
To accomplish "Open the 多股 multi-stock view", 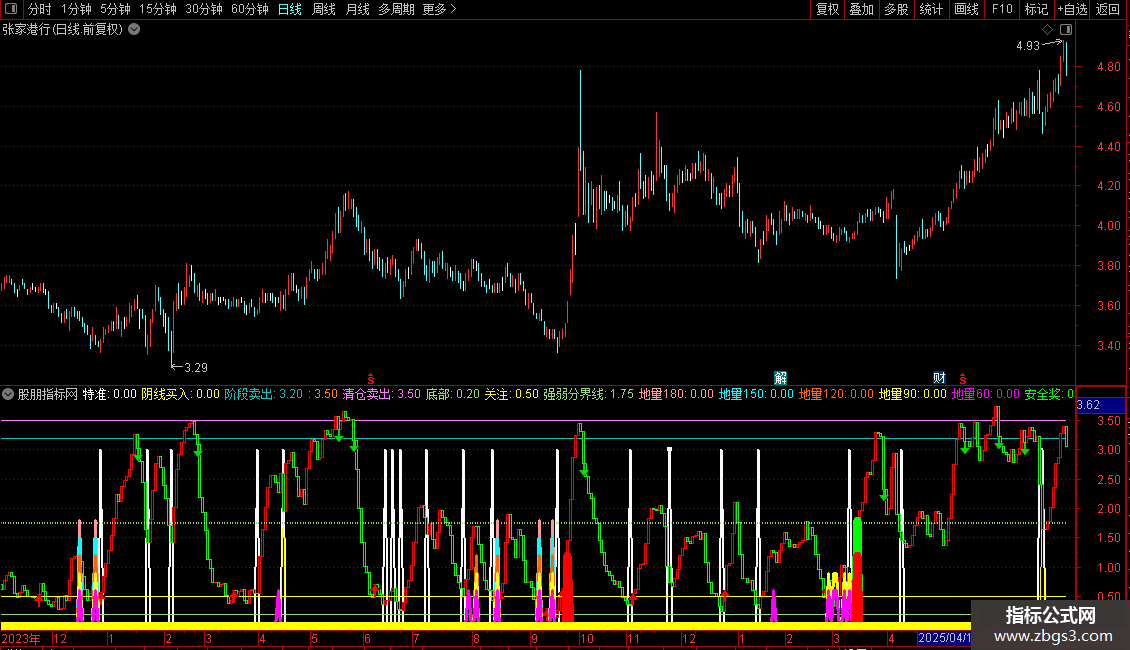I will 897,9.
